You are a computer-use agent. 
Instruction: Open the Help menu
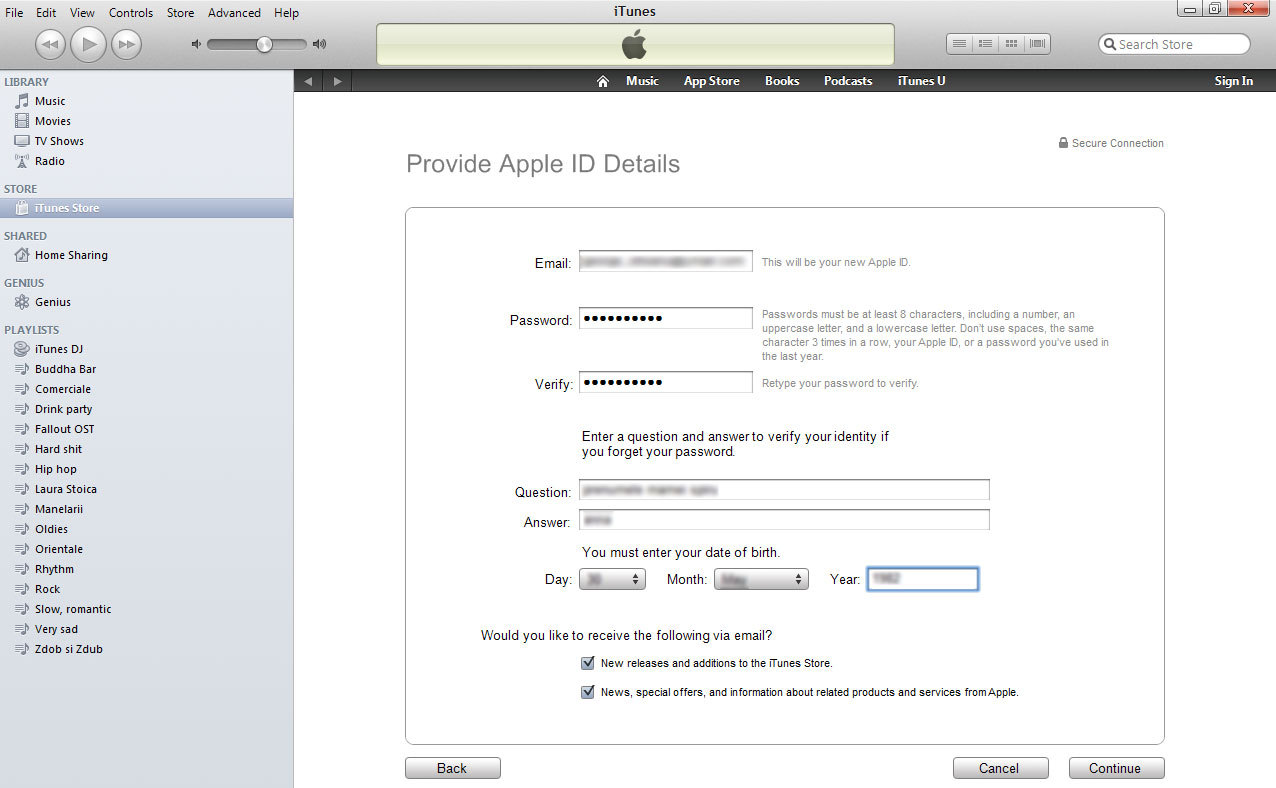286,13
